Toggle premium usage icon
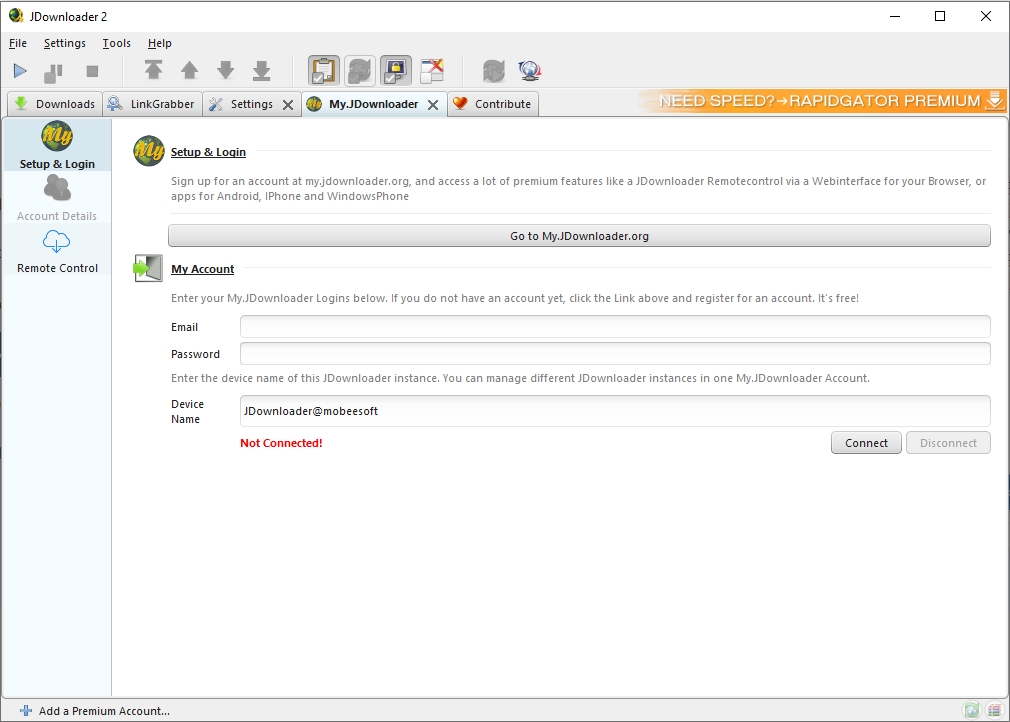The width and height of the screenshot is (1010, 722). tap(395, 71)
